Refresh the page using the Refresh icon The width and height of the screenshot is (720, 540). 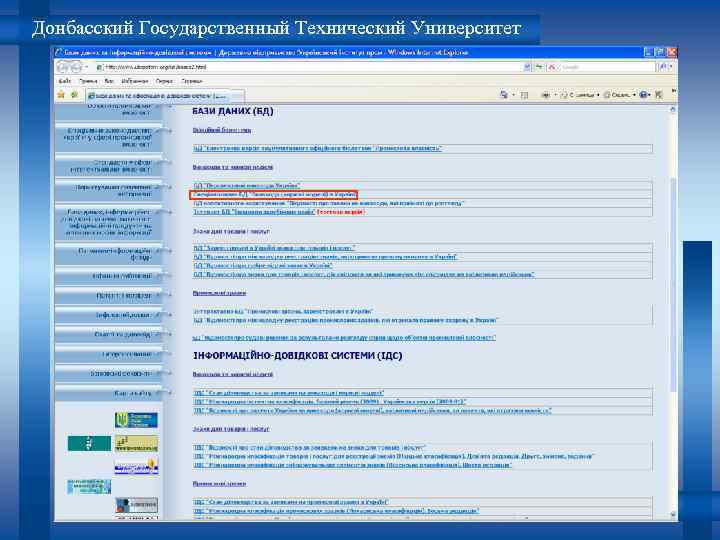(539, 67)
